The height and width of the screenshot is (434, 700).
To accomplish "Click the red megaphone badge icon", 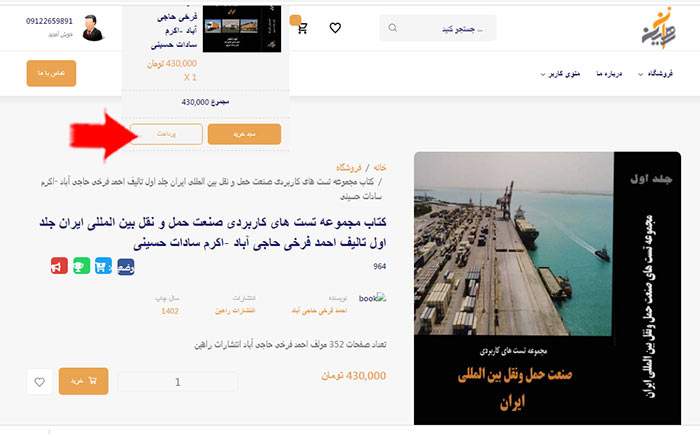I will (x=59, y=266).
